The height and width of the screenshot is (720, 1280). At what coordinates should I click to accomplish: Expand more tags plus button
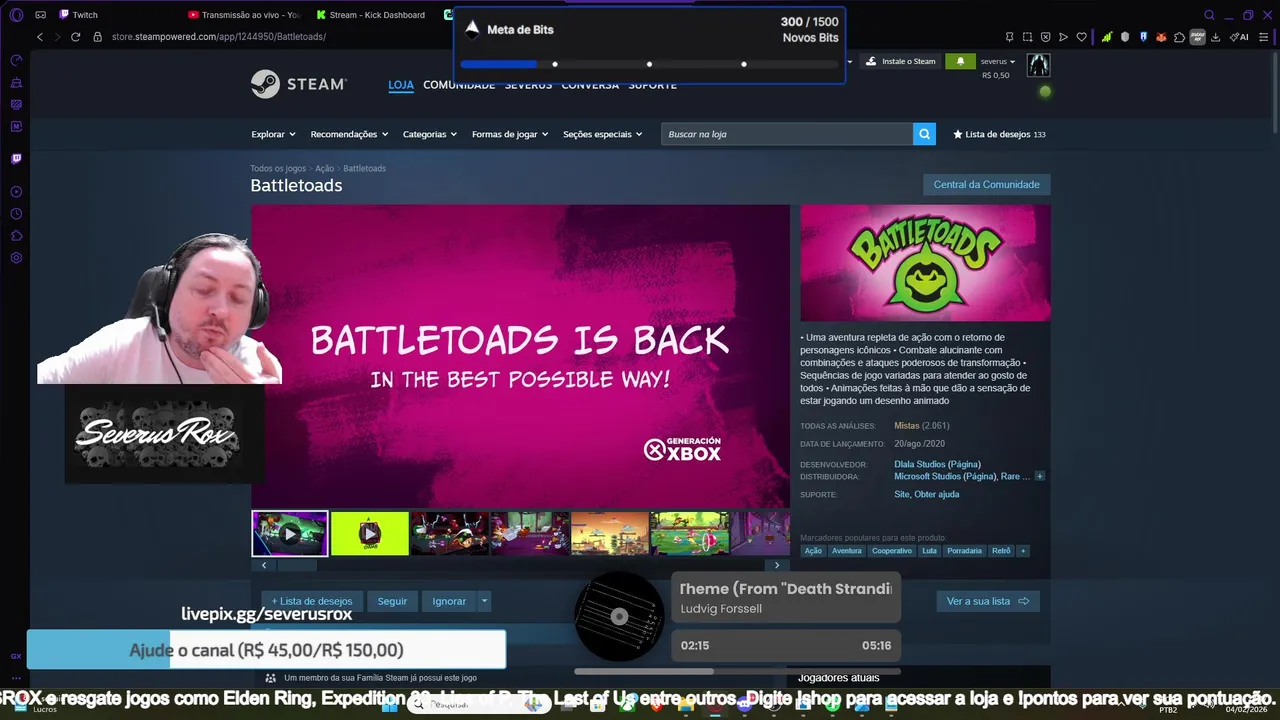[x=1022, y=551]
